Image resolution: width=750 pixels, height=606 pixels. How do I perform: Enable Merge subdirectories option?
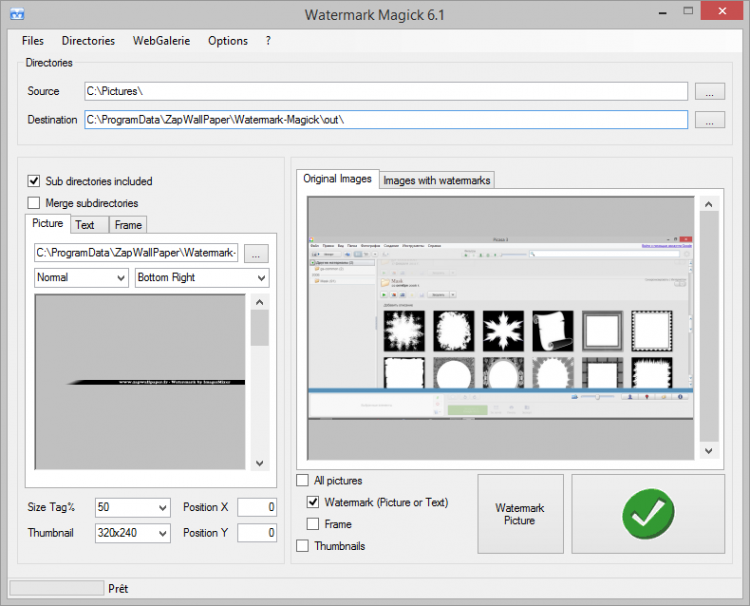35,203
